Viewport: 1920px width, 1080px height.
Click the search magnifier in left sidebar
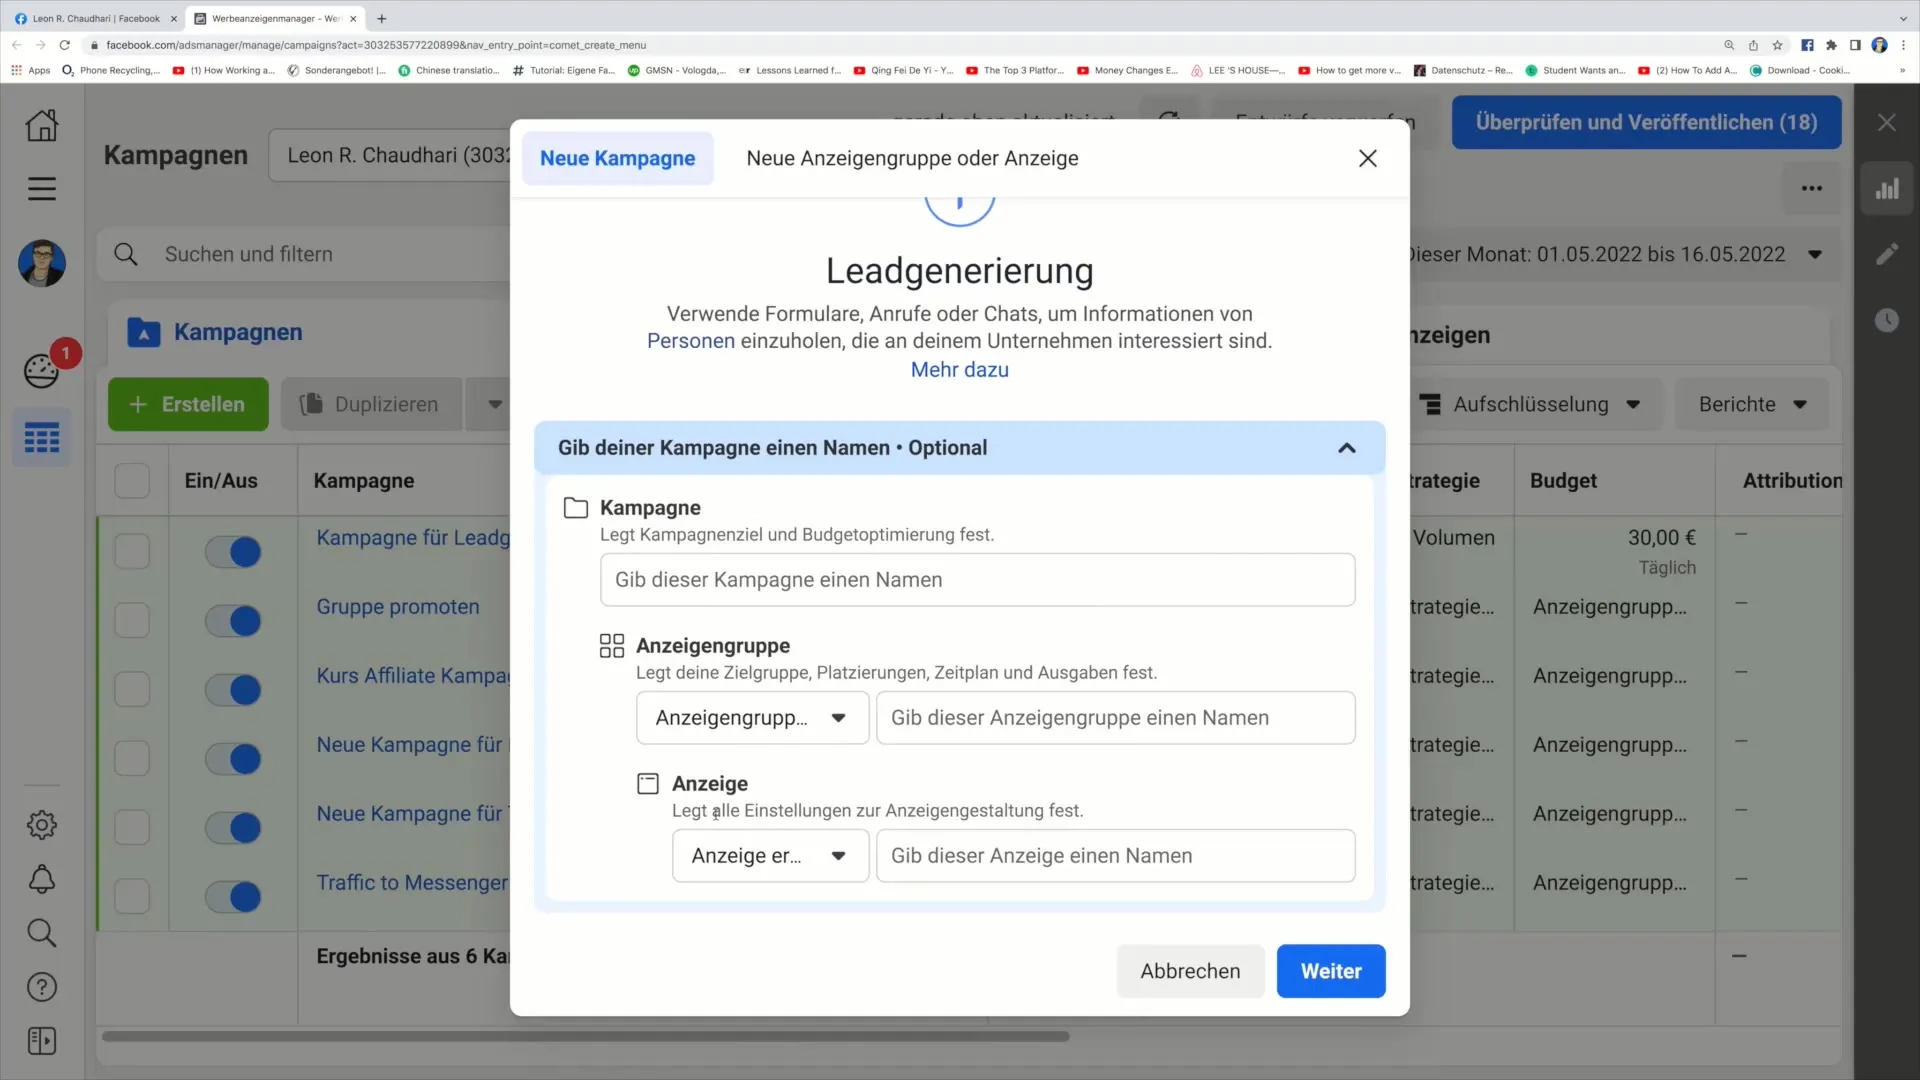click(42, 933)
